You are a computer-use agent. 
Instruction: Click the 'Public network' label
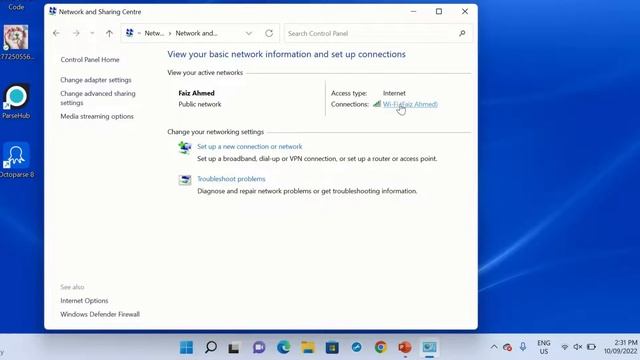point(200,104)
